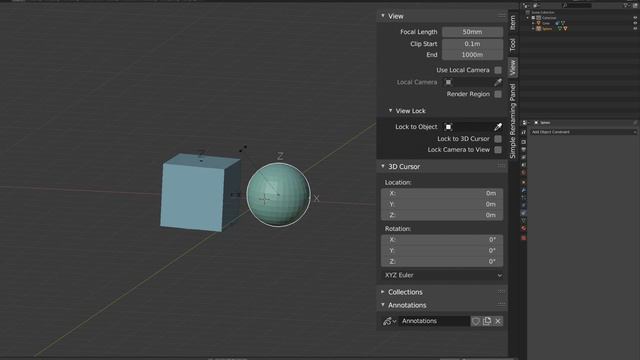Image resolution: width=640 pixels, height=360 pixels.
Task: Expand the Collections panel
Action: [x=383, y=292]
